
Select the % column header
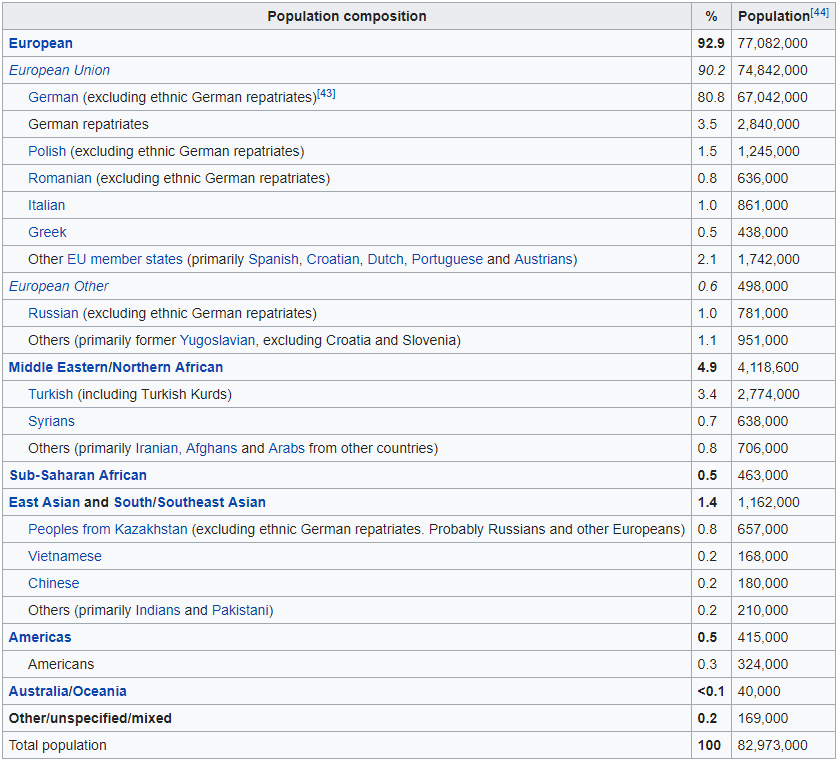tap(711, 17)
